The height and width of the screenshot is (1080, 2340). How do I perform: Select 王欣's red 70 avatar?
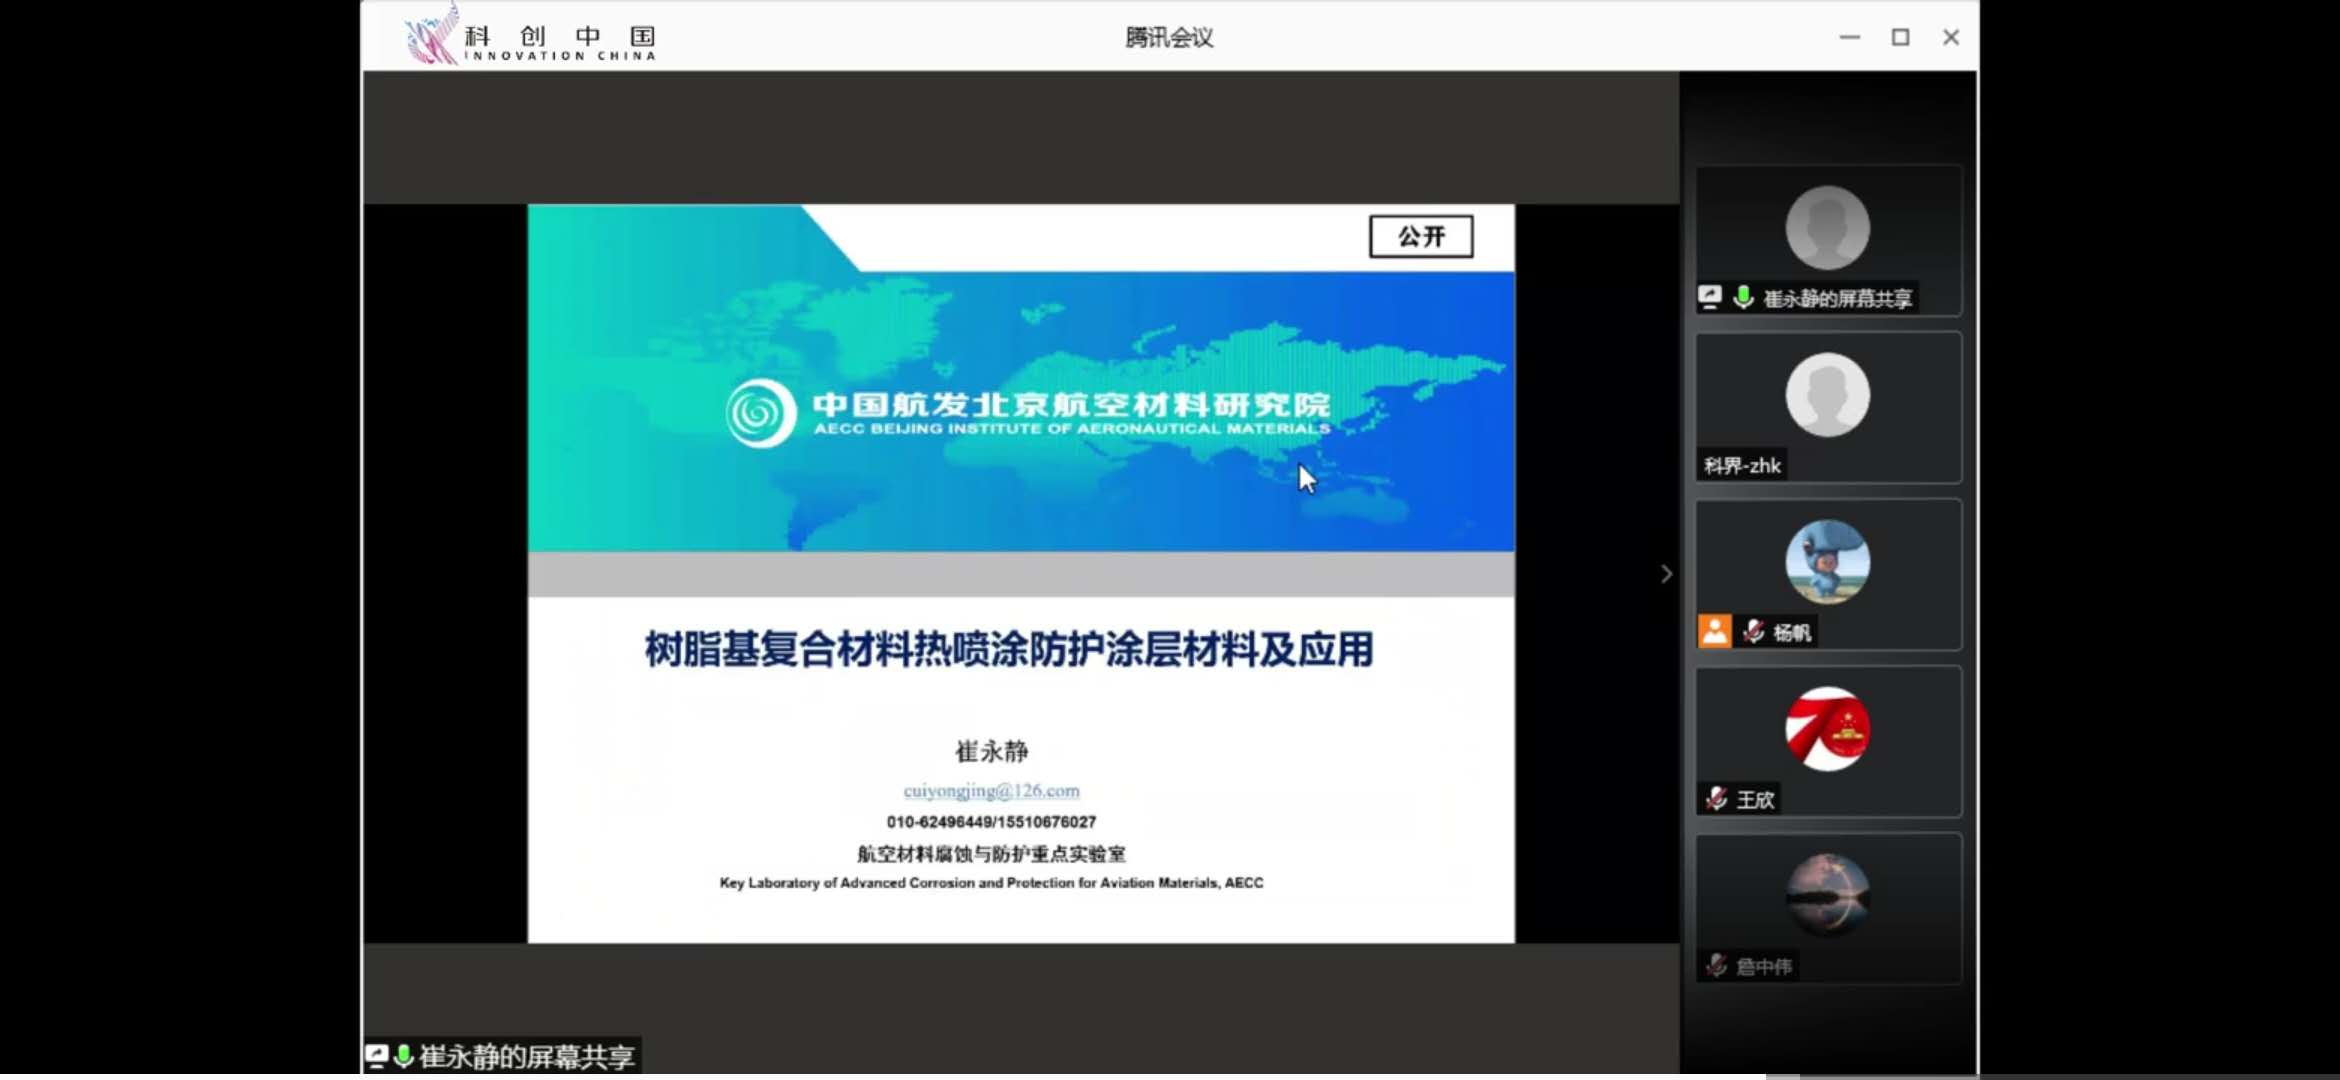click(1827, 728)
